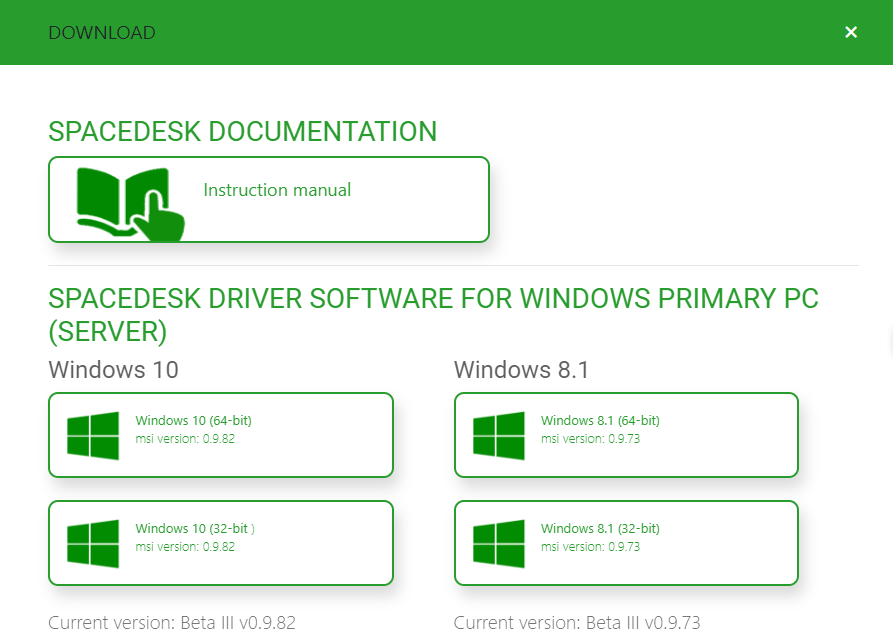Click msi version 0.9.73 under Windows 8.1 (32-bit)
893x638 pixels.
point(590,547)
